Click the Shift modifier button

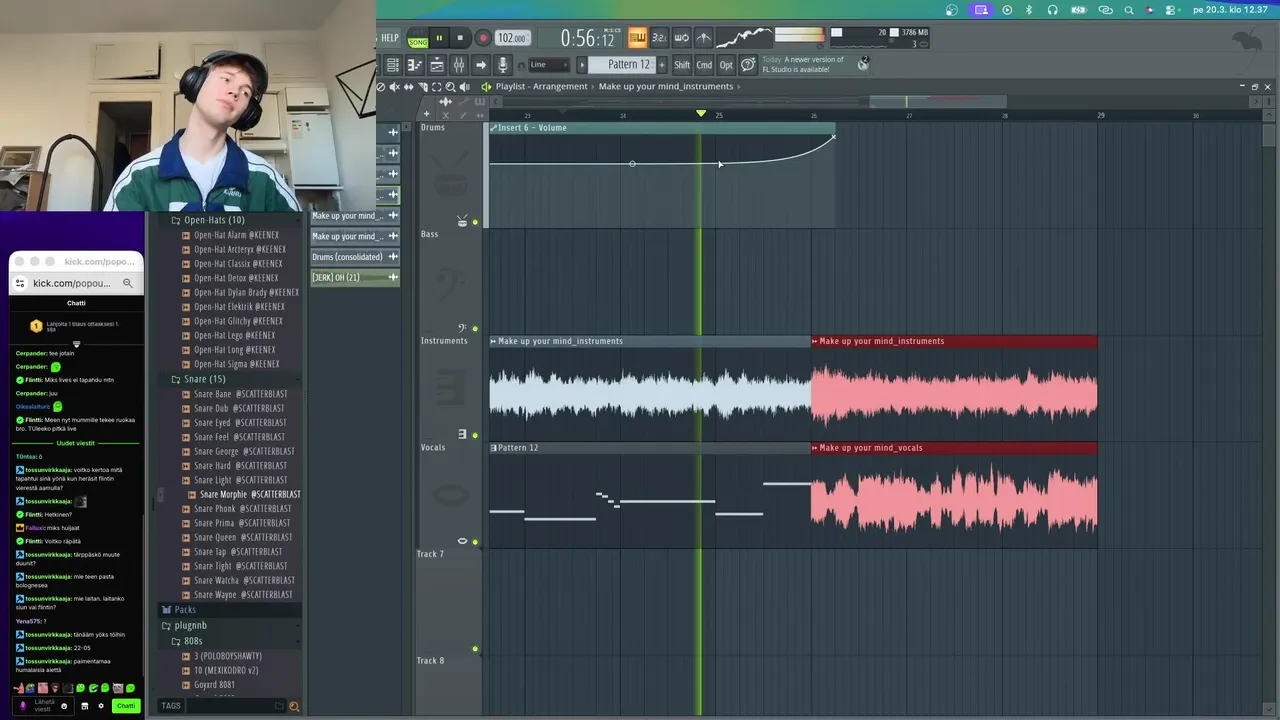click(x=682, y=65)
